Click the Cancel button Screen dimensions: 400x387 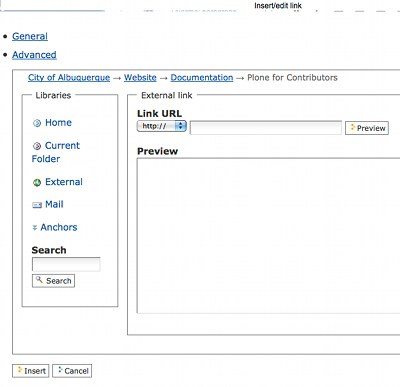72,371
